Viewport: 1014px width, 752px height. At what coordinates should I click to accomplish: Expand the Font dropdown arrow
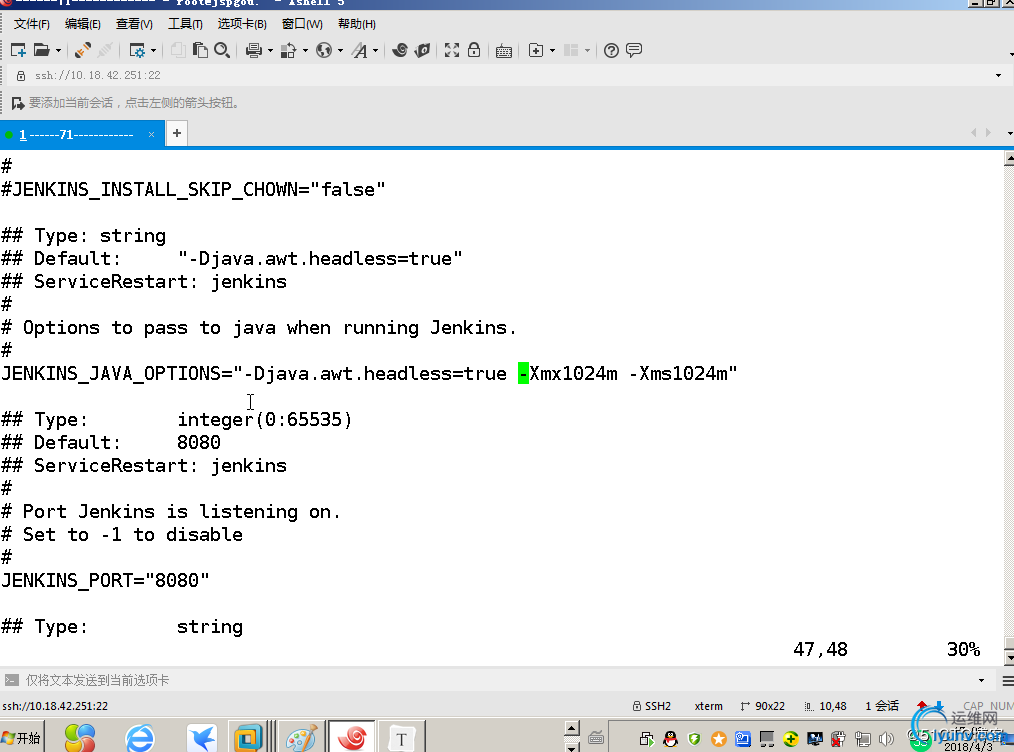point(375,50)
